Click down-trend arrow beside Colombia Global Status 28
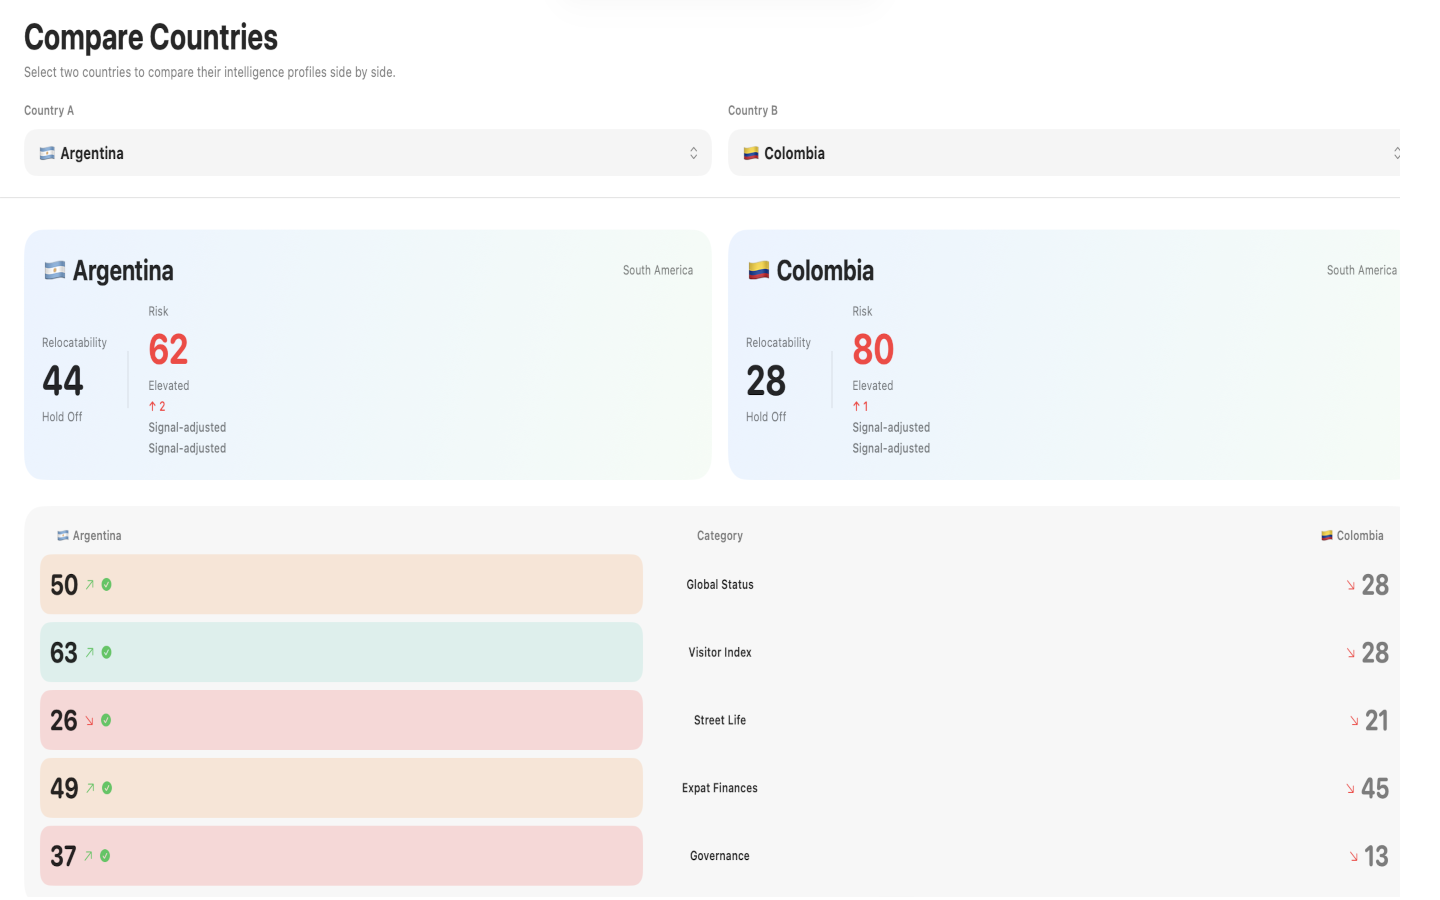 pos(1351,585)
